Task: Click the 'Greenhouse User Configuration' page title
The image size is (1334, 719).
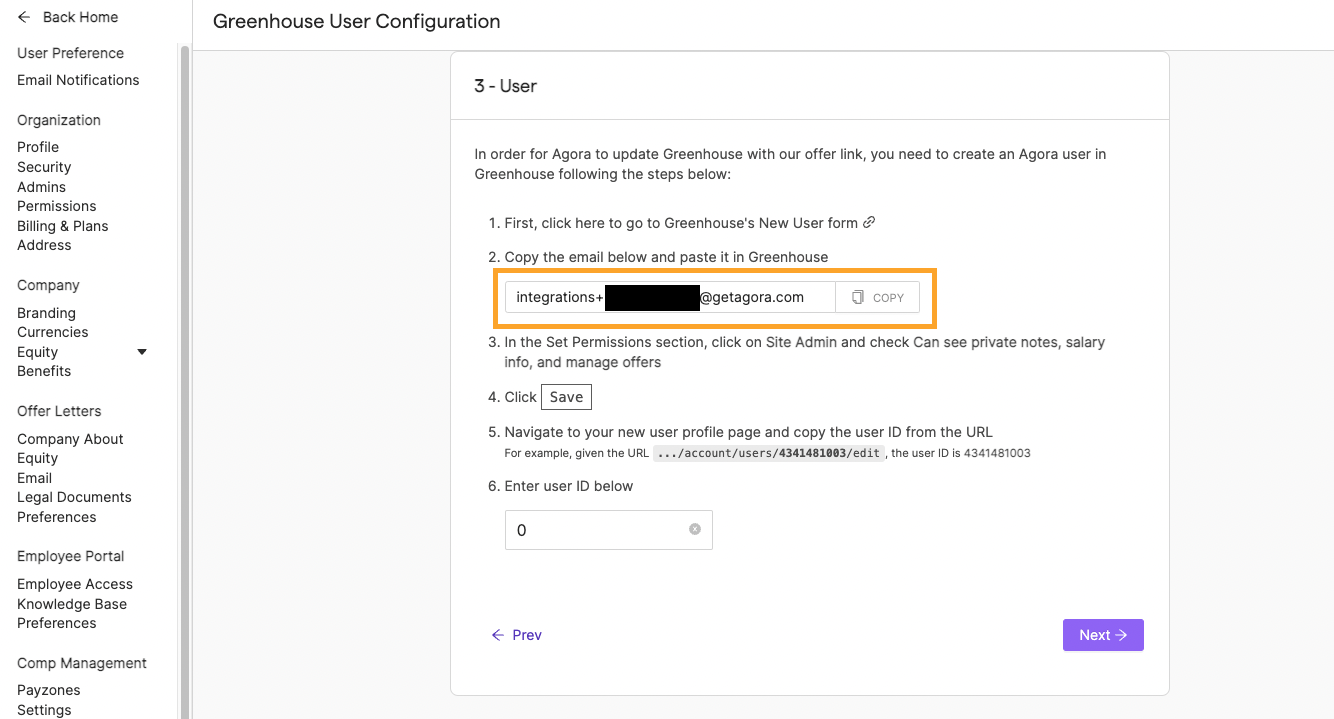Action: pyautogui.click(x=357, y=21)
